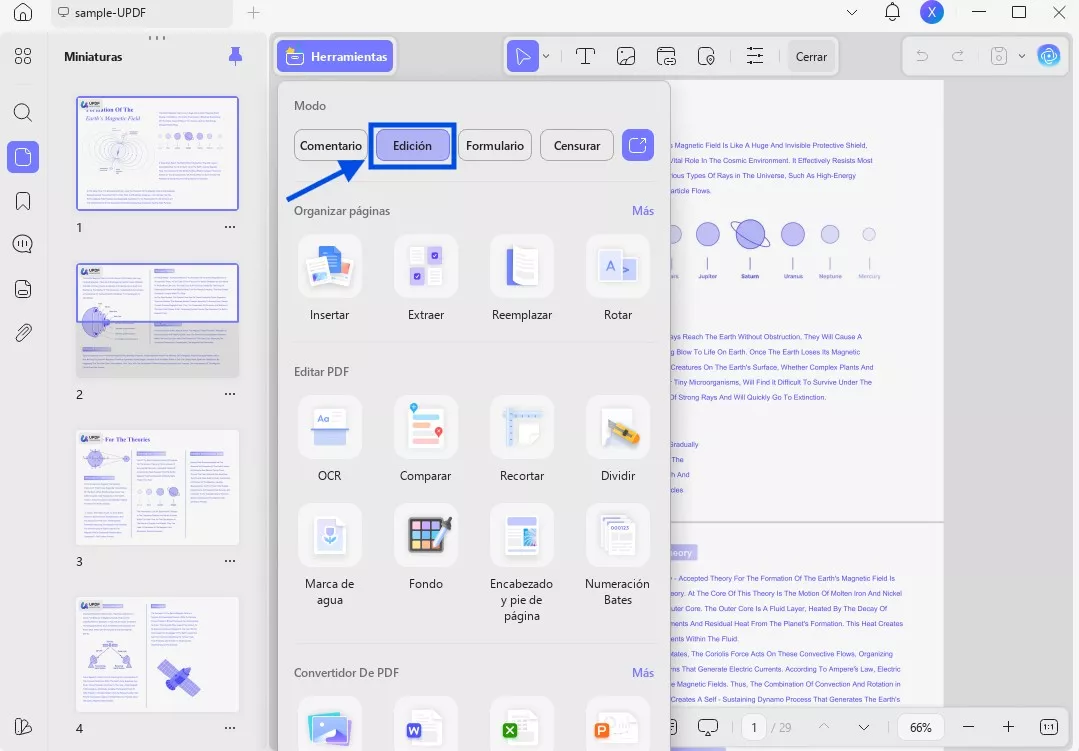Image resolution: width=1079 pixels, height=751 pixels.
Task: Click the 1:1 actual size button
Action: tap(1048, 727)
